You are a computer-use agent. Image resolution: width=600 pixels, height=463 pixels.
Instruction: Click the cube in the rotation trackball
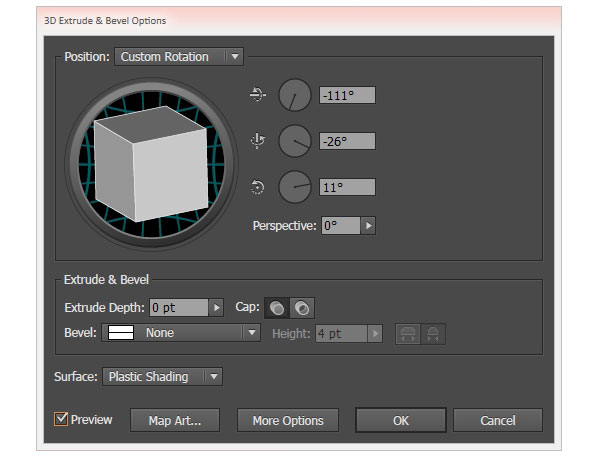coord(148,164)
